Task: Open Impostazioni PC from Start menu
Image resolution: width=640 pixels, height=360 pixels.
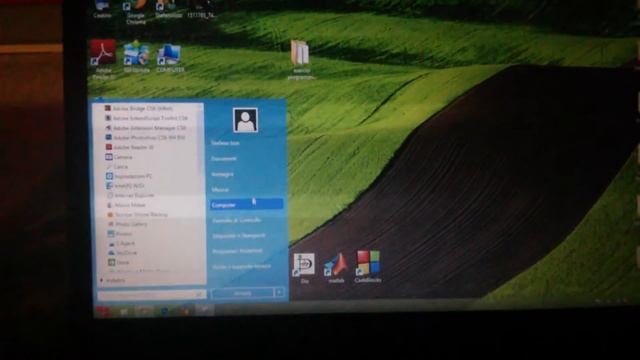Action: point(129,176)
